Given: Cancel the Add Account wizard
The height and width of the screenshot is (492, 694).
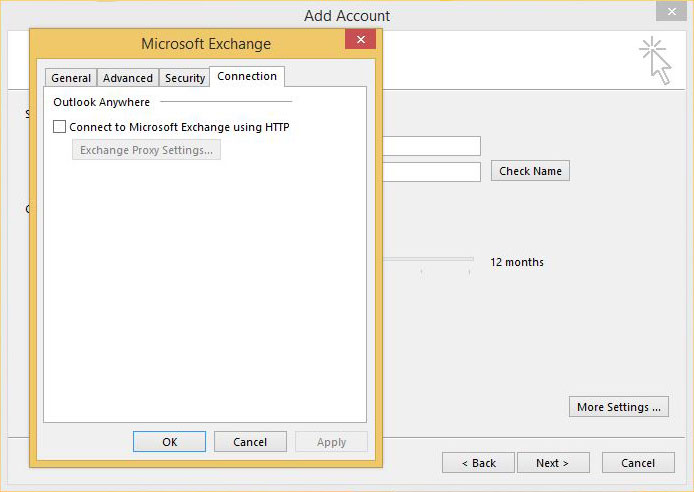Looking at the screenshot, I should (x=638, y=463).
